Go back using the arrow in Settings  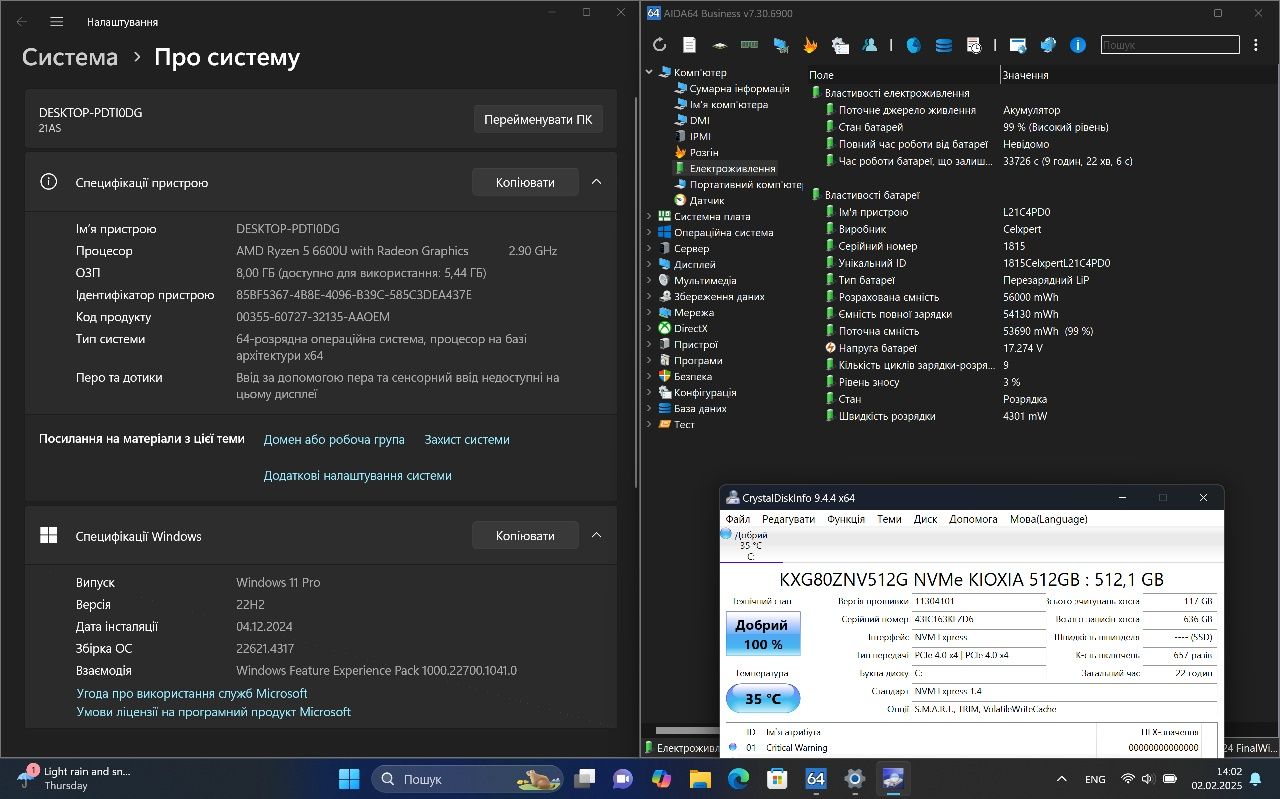coord(22,21)
